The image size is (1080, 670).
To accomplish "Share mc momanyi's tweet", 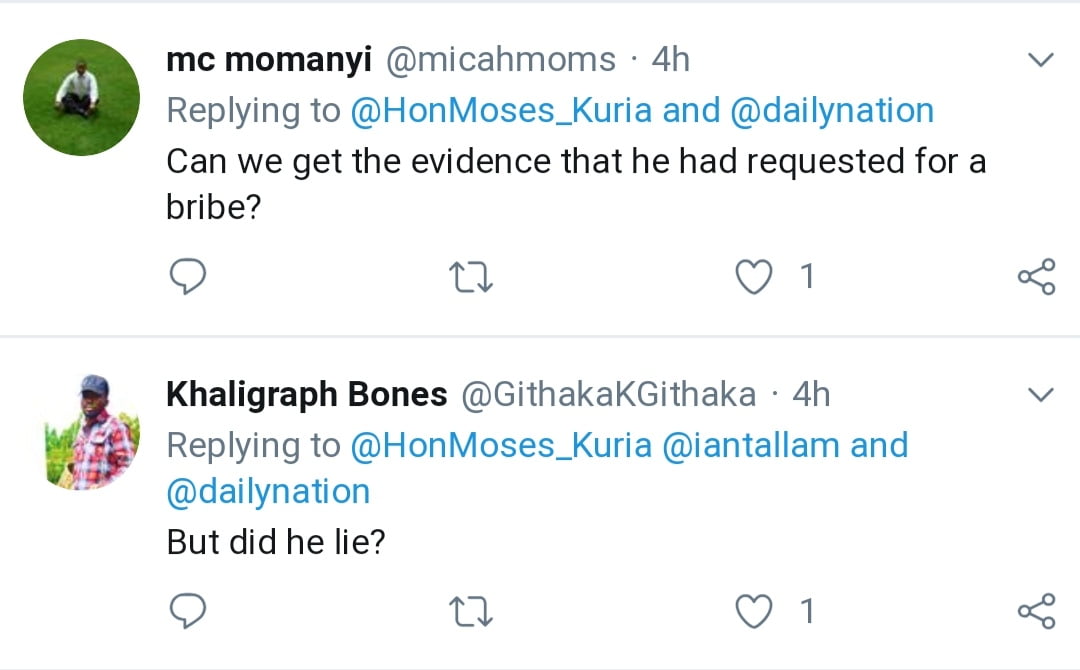I will pos(1036,276).
